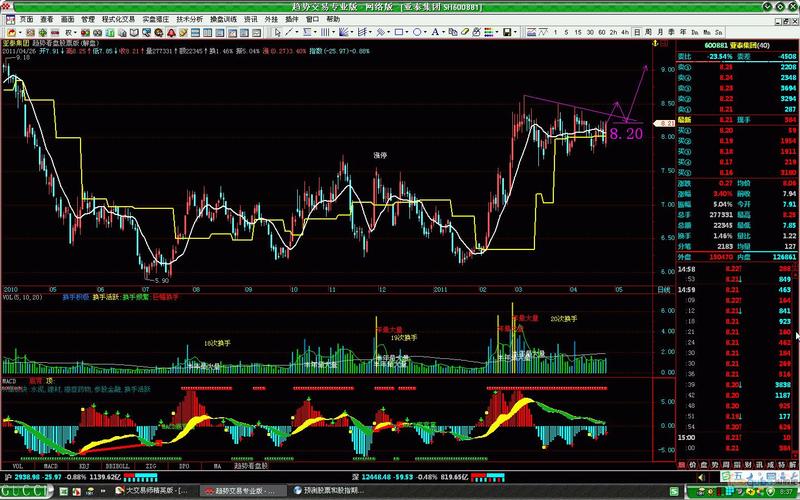
Task: Select the trend line drawing tool
Action: [x=289, y=32]
